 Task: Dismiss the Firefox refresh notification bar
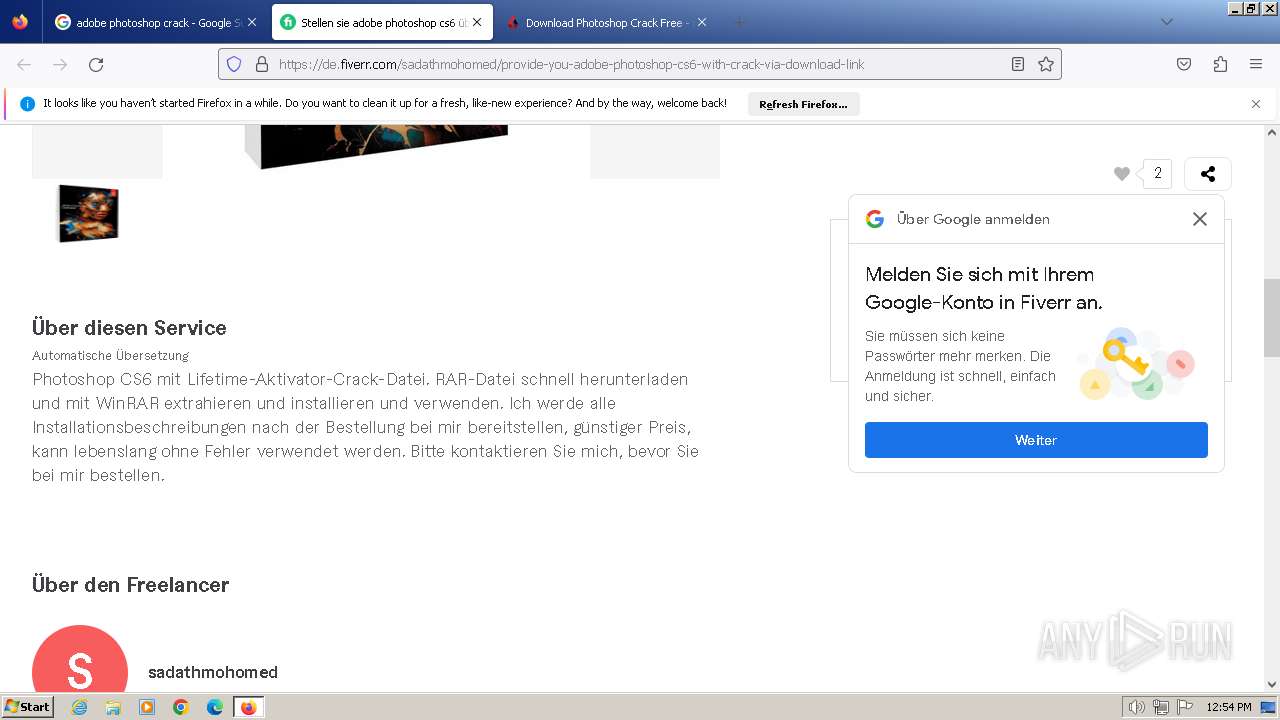[x=1256, y=104]
